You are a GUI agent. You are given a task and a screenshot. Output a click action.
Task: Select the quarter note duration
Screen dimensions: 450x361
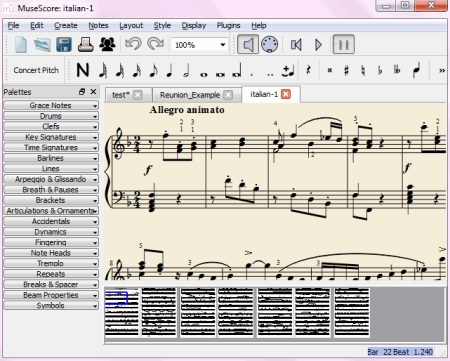(x=170, y=70)
